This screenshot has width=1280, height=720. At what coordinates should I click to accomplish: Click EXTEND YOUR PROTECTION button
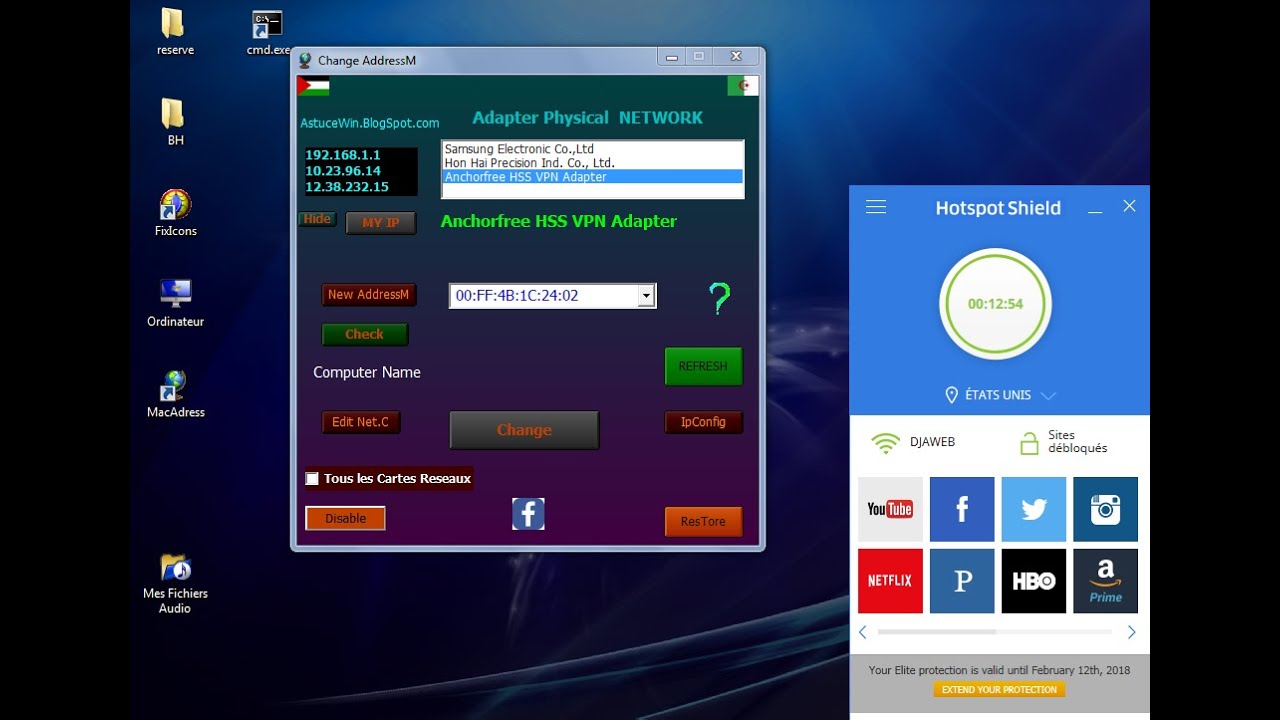click(999, 690)
